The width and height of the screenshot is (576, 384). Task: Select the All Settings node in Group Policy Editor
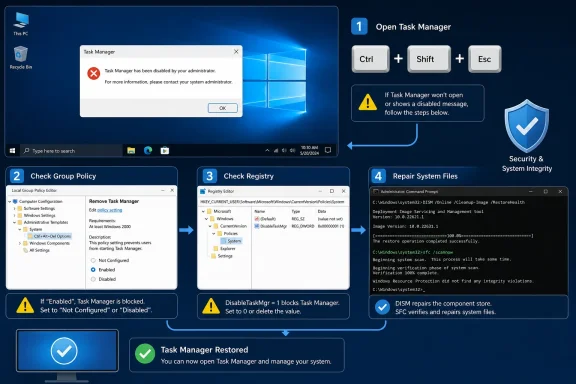click(x=36, y=250)
